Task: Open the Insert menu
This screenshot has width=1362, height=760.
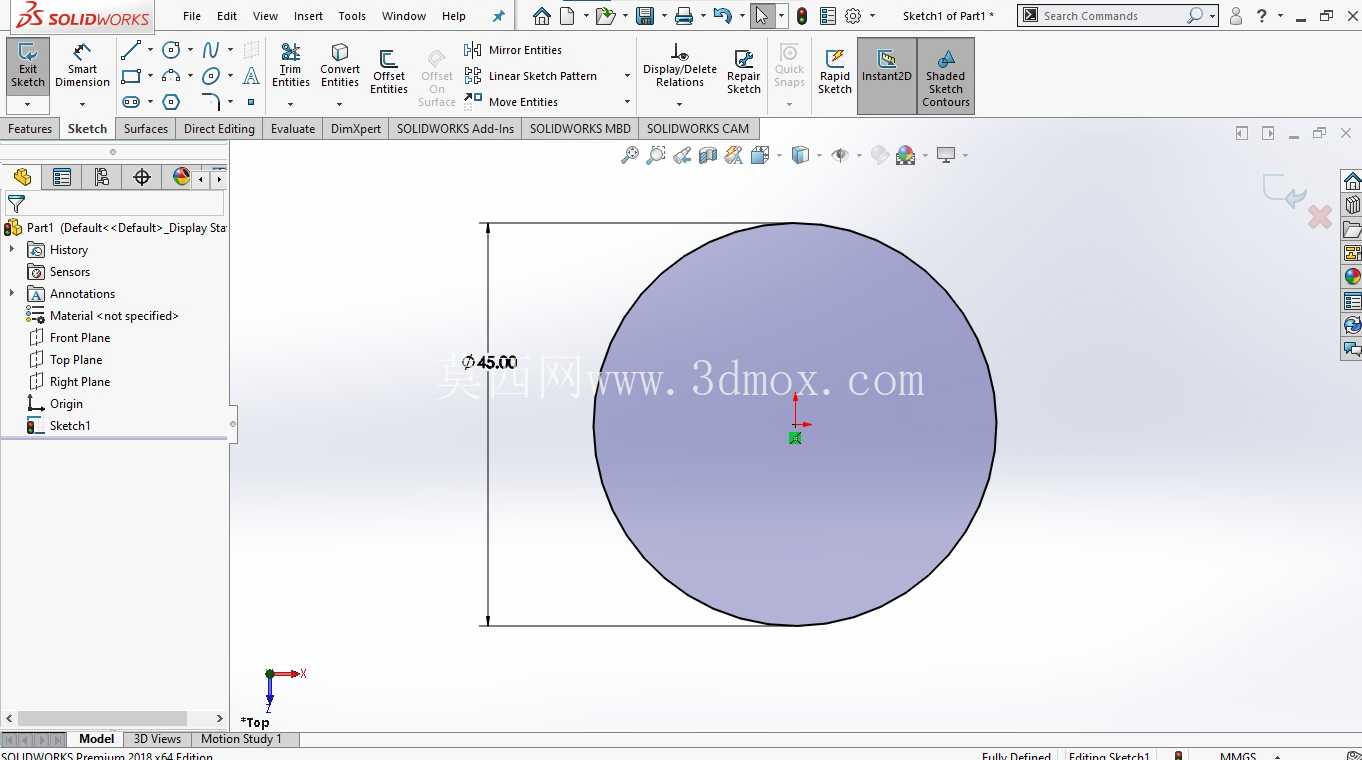Action: click(x=308, y=16)
